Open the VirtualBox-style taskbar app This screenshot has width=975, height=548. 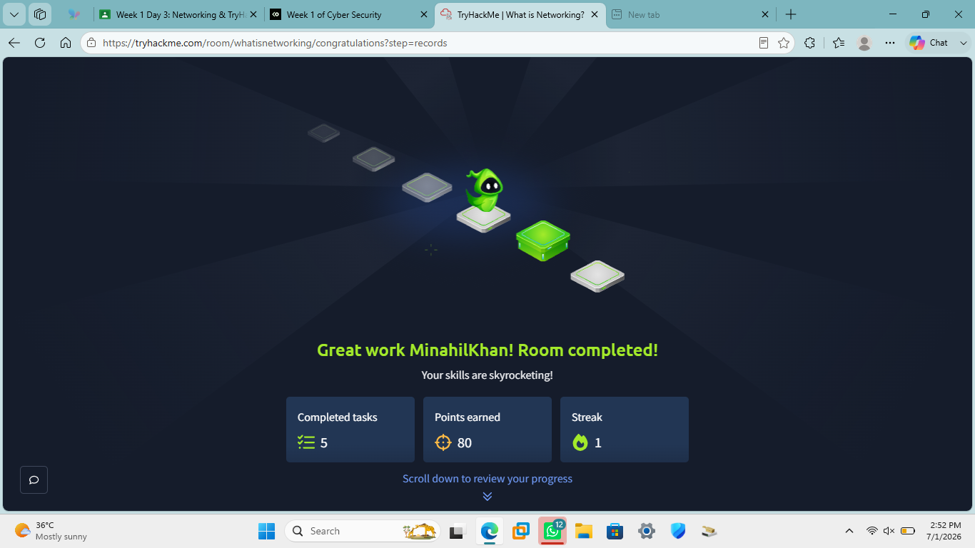pos(520,531)
